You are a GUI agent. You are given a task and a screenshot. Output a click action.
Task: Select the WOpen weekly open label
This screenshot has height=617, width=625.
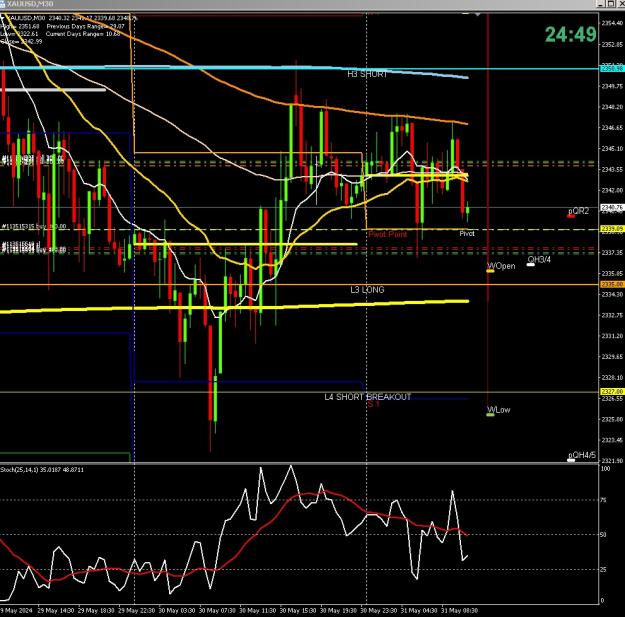pyautogui.click(x=501, y=266)
